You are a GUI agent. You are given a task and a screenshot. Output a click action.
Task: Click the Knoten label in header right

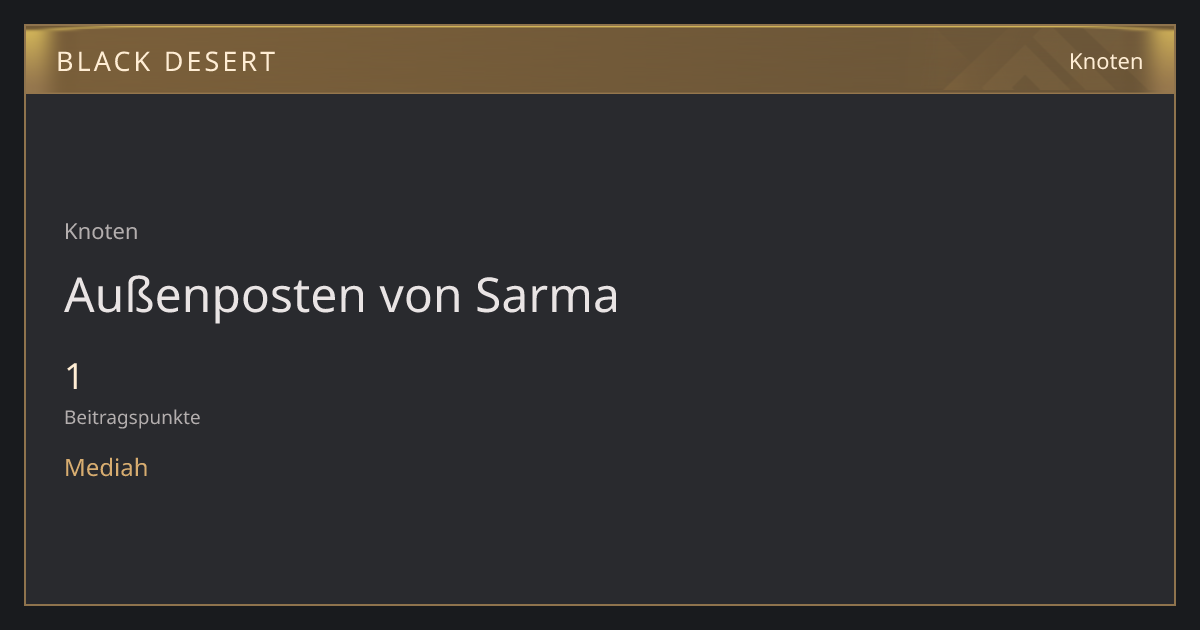point(1106,61)
